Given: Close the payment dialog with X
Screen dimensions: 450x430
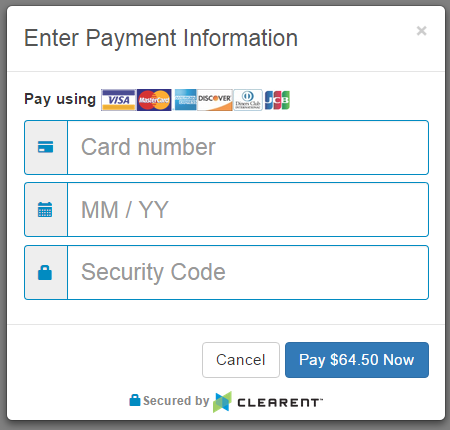Looking at the screenshot, I should (422, 31).
